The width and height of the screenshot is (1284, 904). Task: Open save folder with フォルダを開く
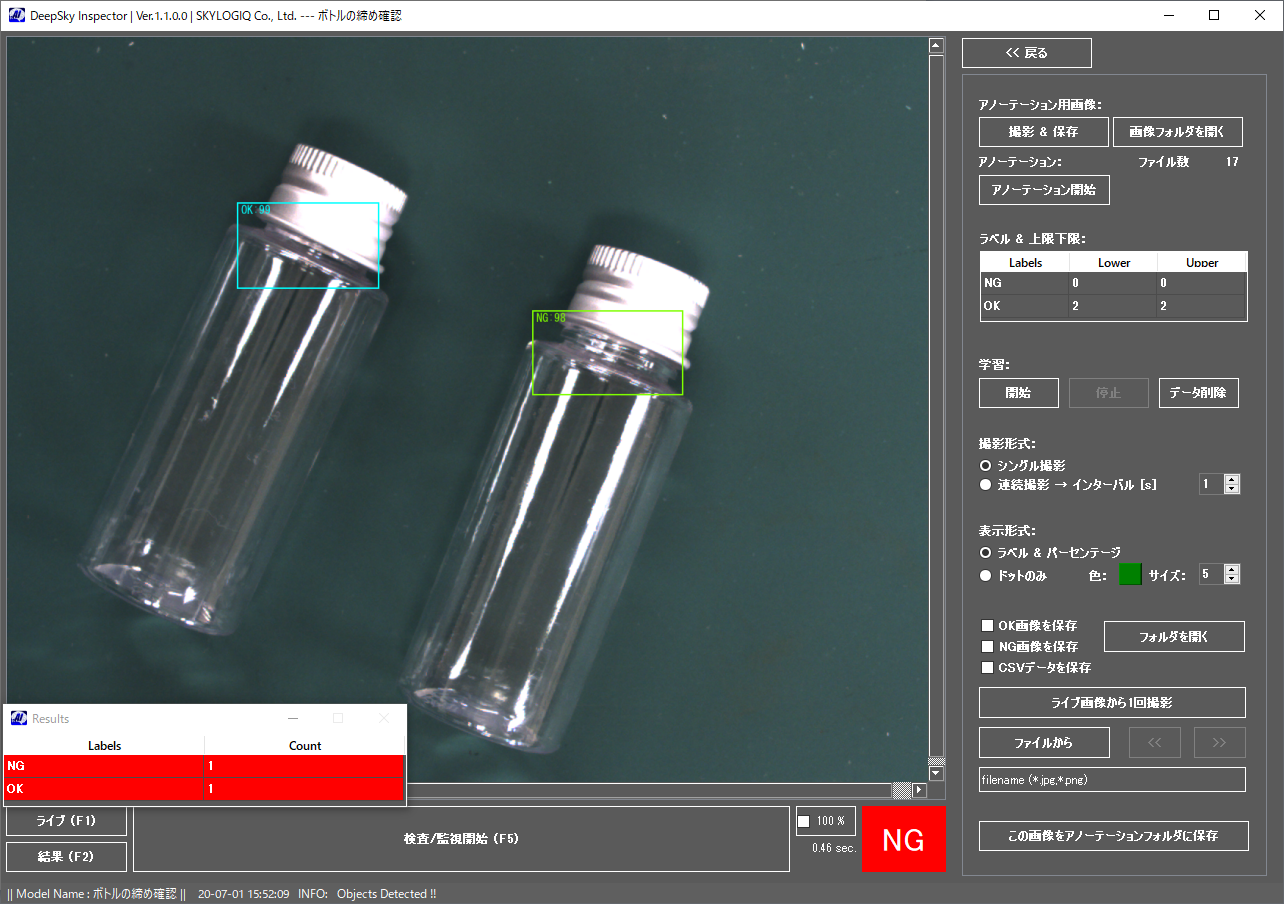[x=1174, y=636]
